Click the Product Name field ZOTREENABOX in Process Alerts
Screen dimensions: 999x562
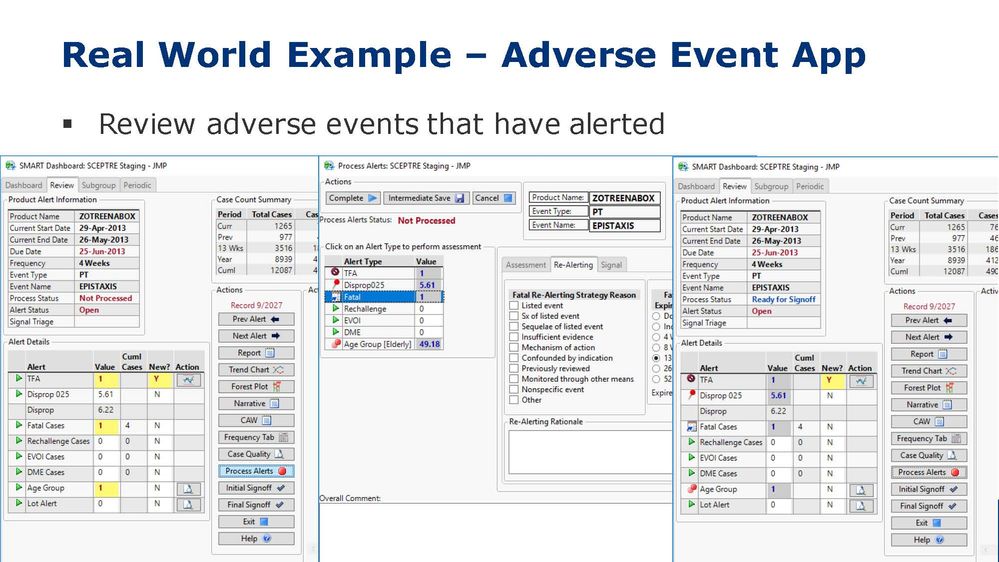tap(624, 198)
